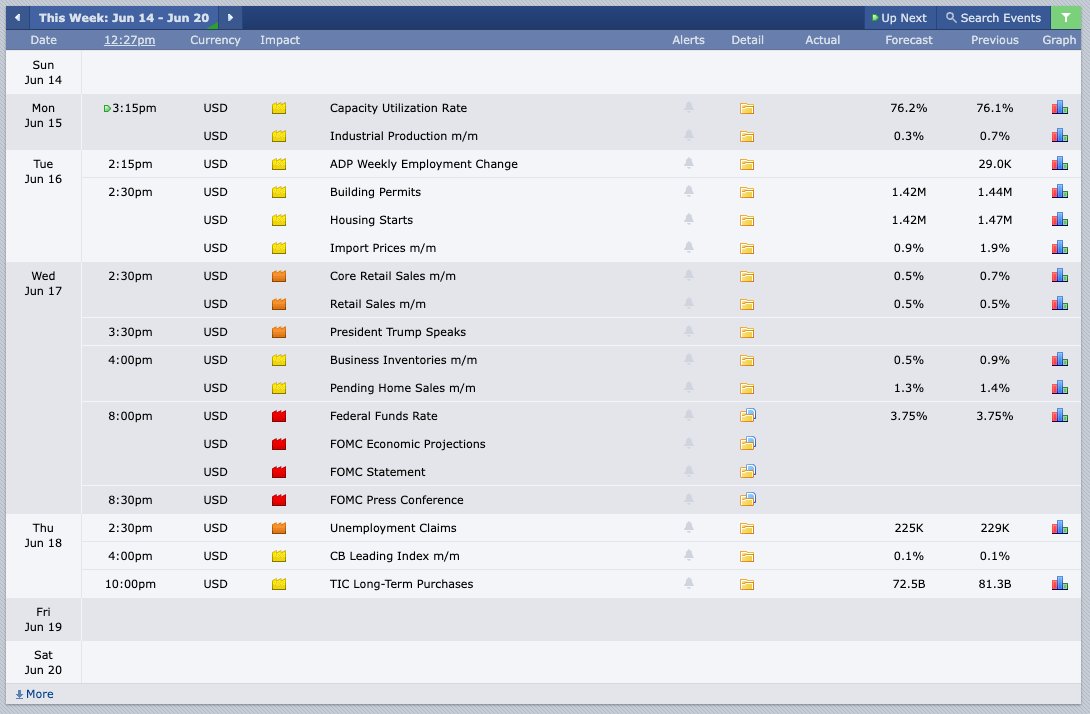The height and width of the screenshot is (714, 1090).
Task: Click the Up Next button
Action: 900,18
